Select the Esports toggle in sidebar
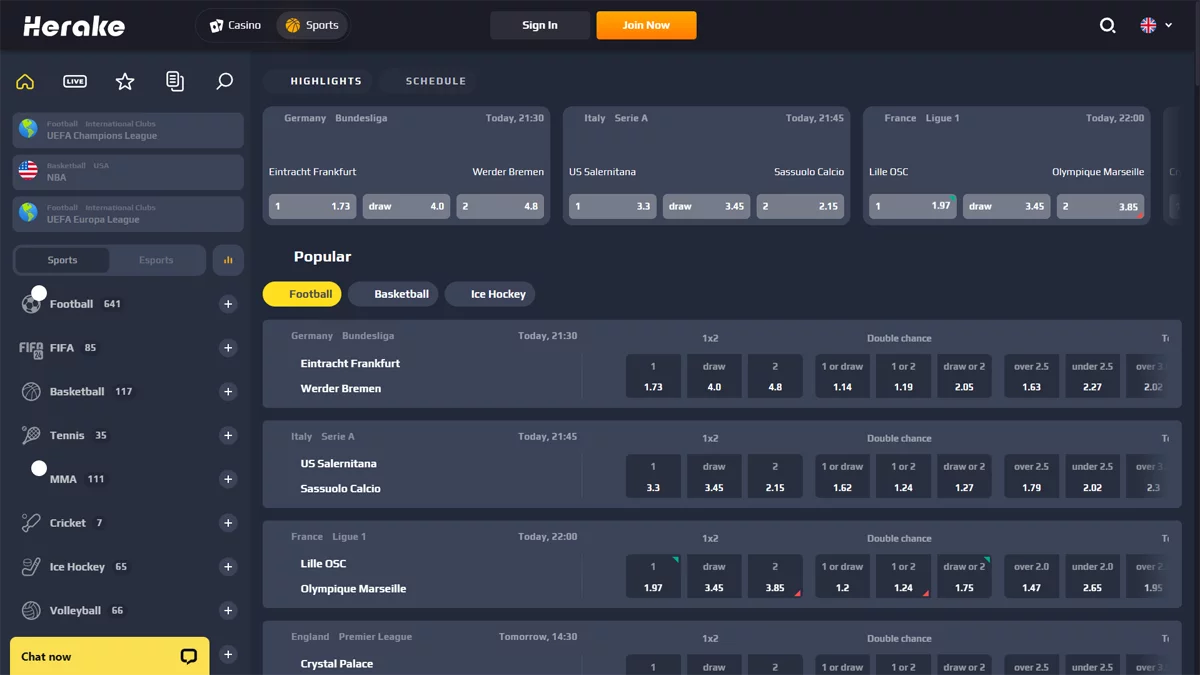This screenshot has width=1200, height=675. [x=156, y=260]
